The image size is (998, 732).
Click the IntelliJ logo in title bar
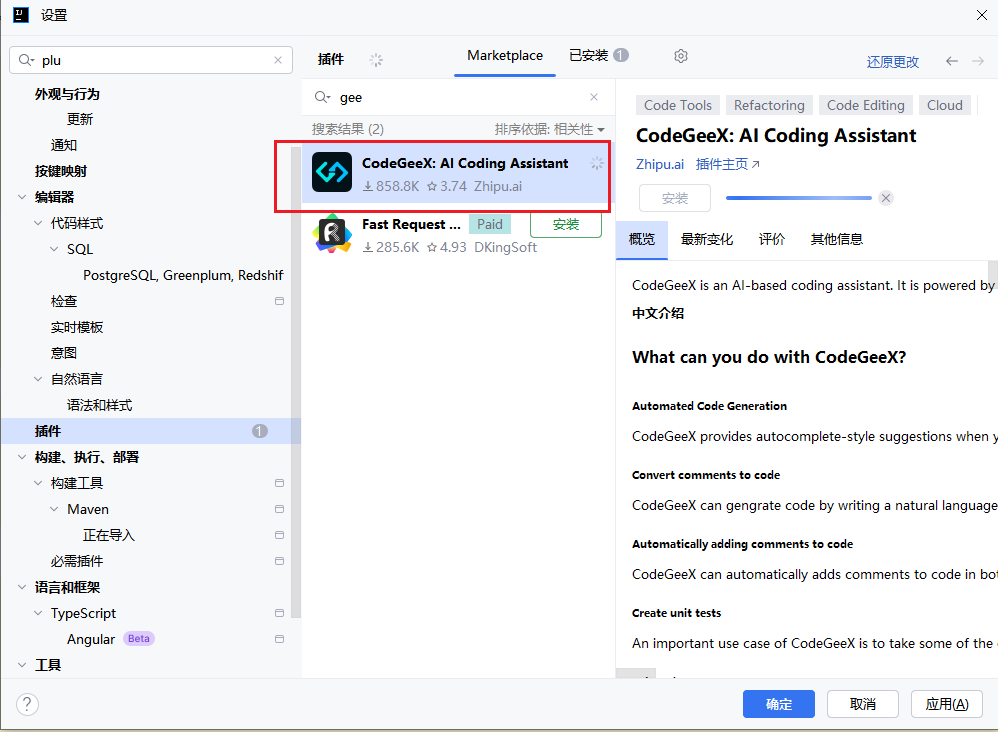click(20, 15)
